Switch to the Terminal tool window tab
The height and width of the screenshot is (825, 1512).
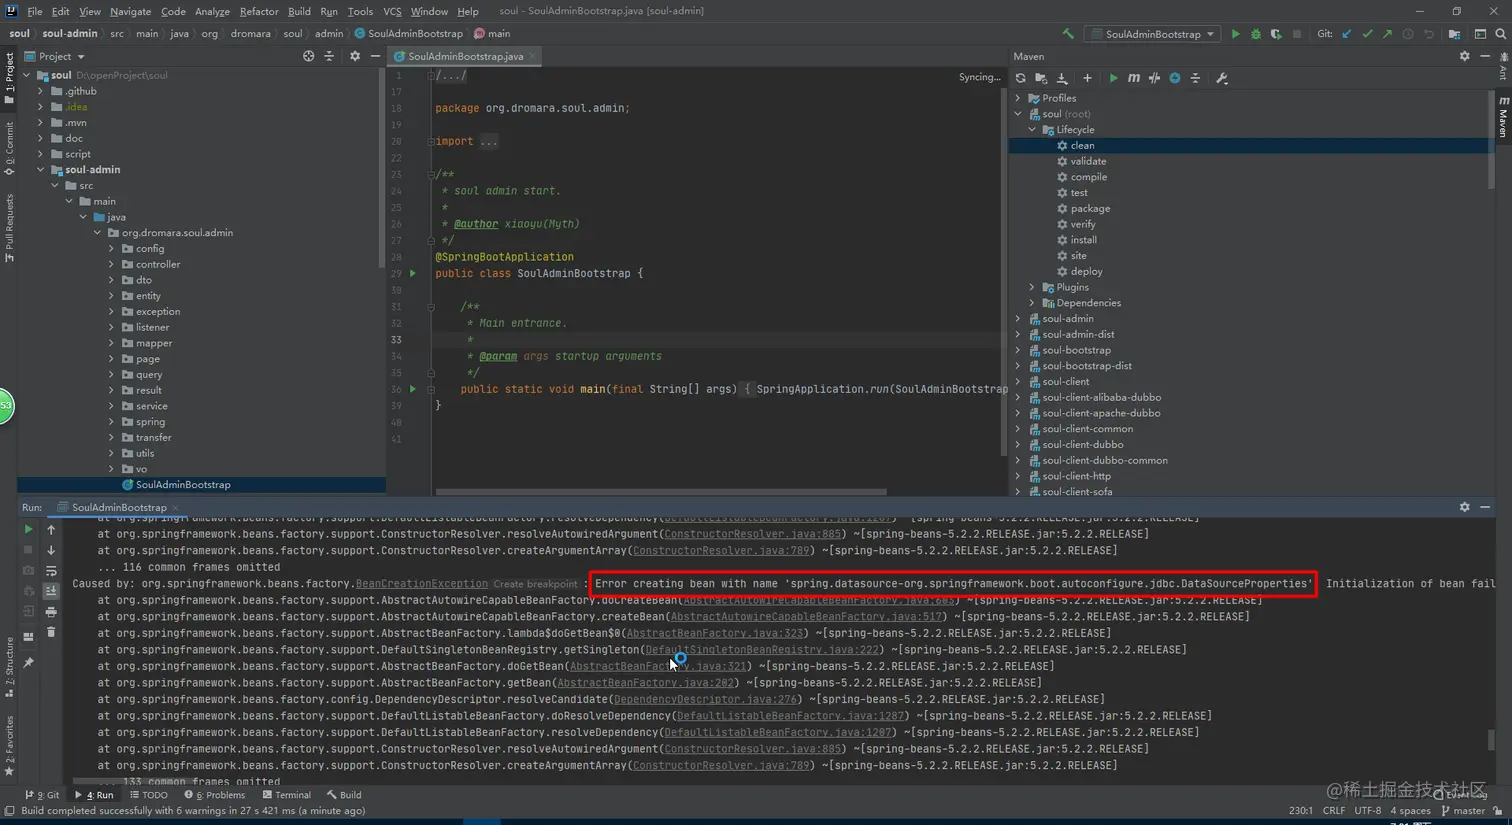coord(287,795)
